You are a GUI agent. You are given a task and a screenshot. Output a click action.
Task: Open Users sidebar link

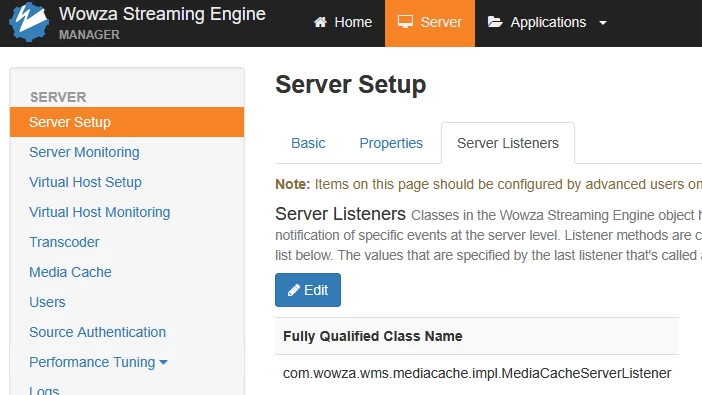[x=47, y=302]
